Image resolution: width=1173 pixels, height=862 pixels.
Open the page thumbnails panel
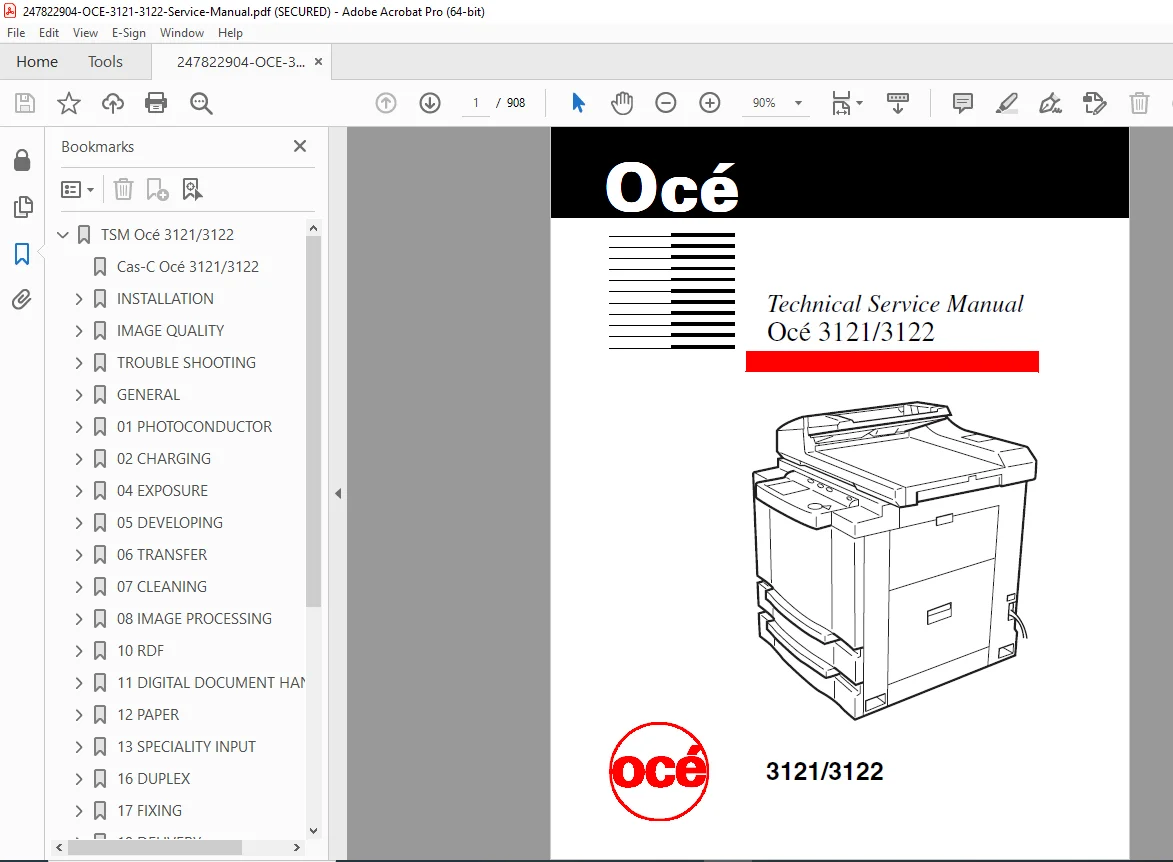pos(22,207)
